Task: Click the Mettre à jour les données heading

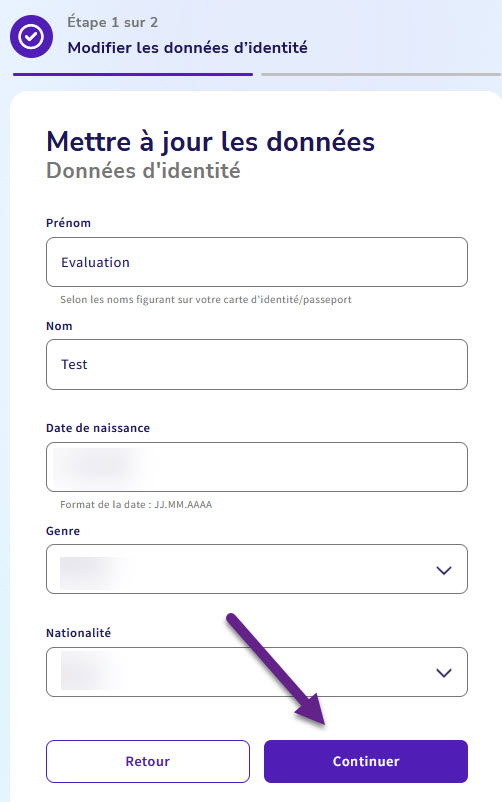Action: [210, 142]
